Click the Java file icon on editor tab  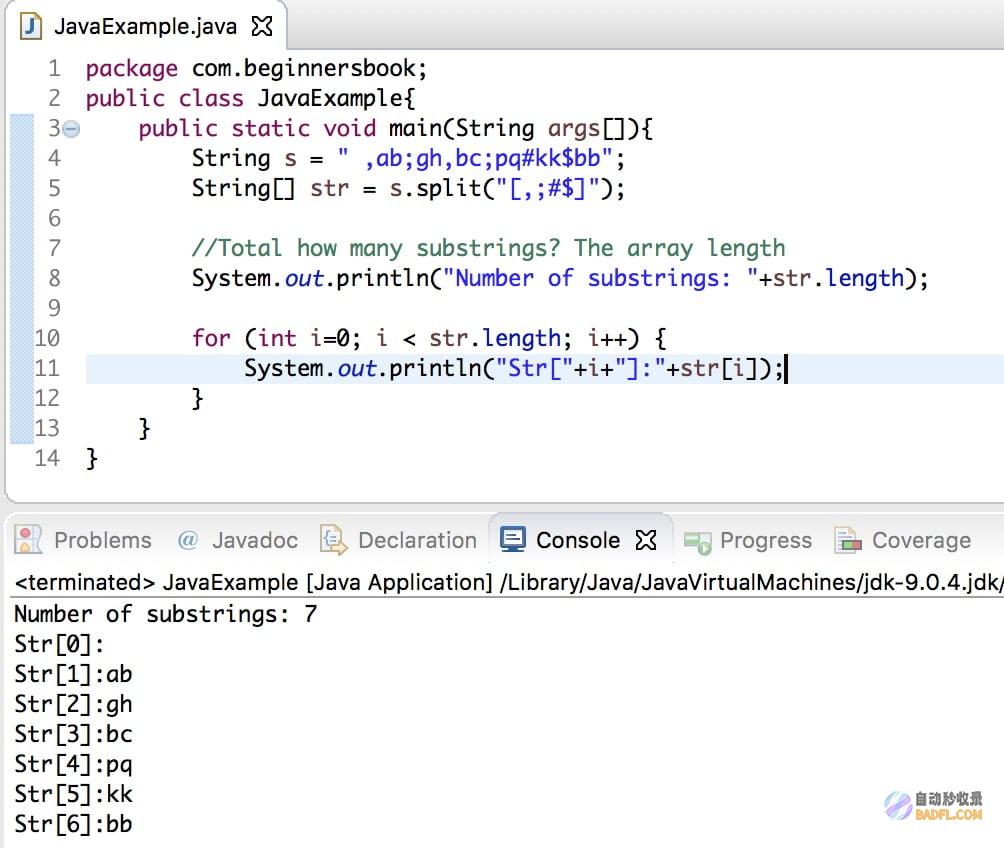click(x=30, y=26)
